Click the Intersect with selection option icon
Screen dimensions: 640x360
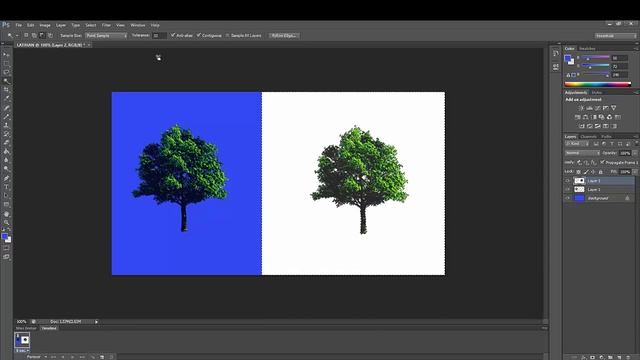pyautogui.click(x=50, y=36)
